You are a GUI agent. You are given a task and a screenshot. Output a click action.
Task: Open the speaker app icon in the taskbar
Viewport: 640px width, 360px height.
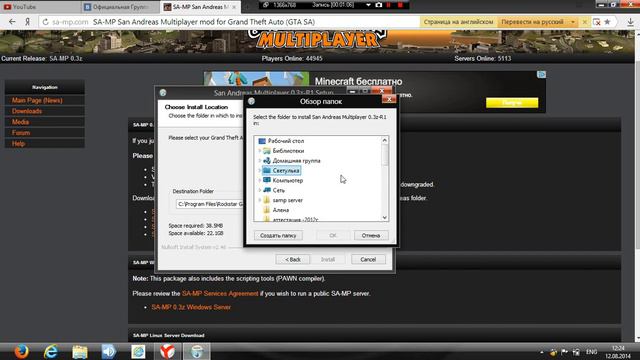(109, 351)
